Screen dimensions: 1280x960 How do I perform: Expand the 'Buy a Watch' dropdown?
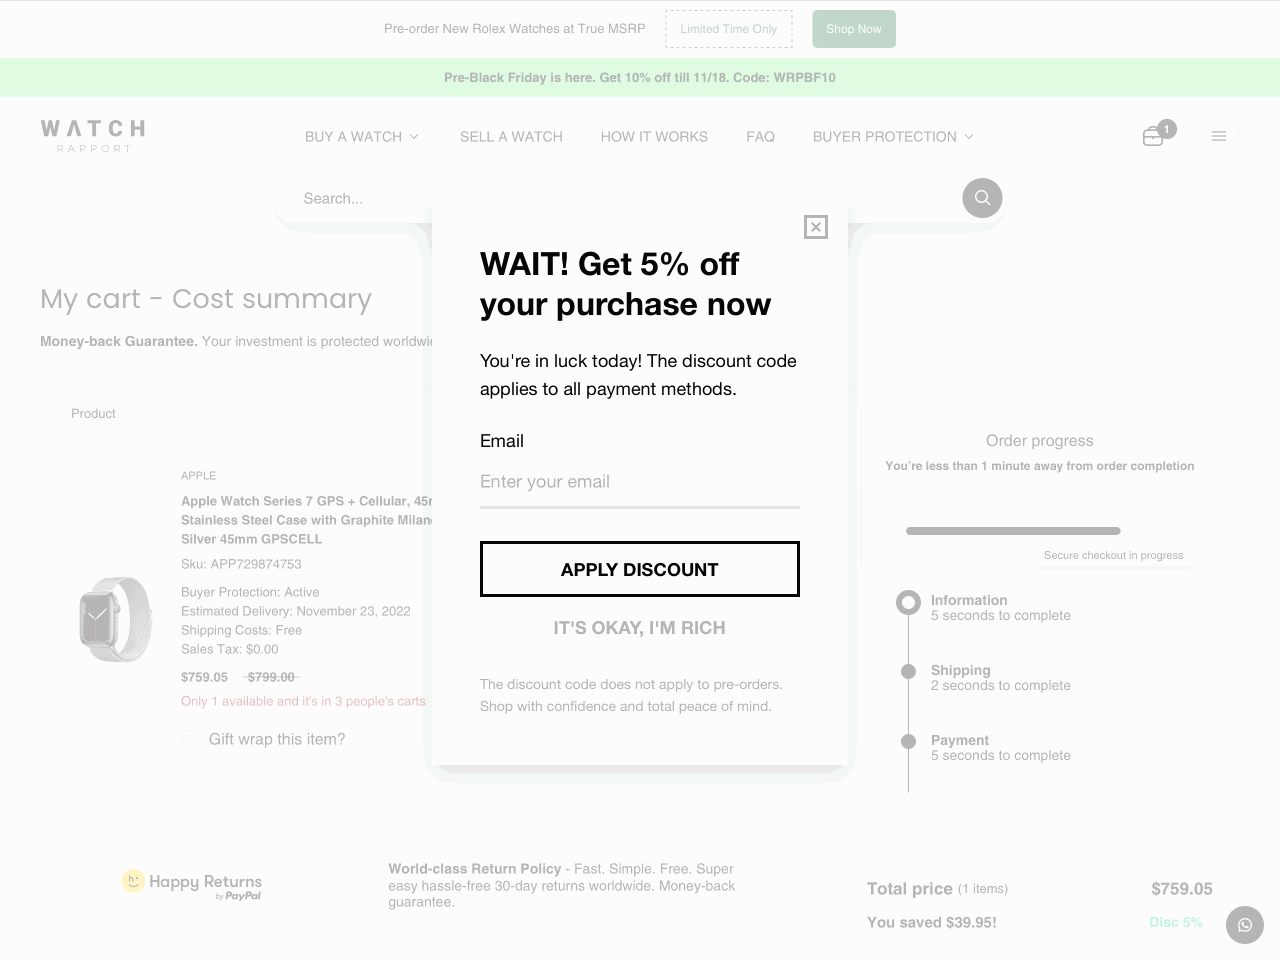pyautogui.click(x=362, y=136)
